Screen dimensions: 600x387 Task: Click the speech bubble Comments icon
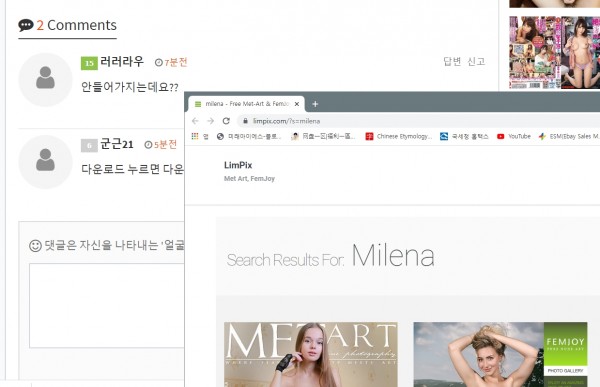26,25
